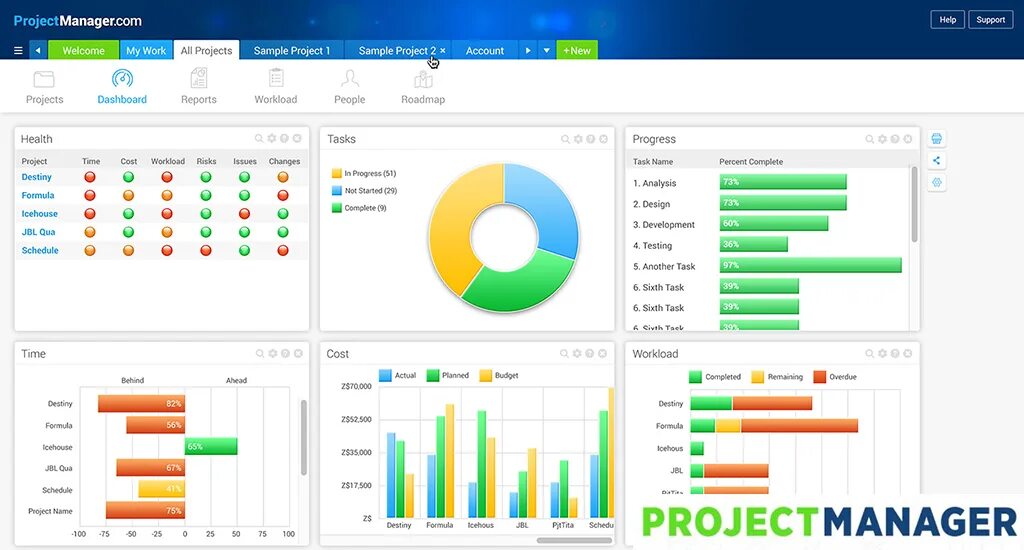Select the All Projects tab
The height and width of the screenshot is (550, 1024).
206,50
